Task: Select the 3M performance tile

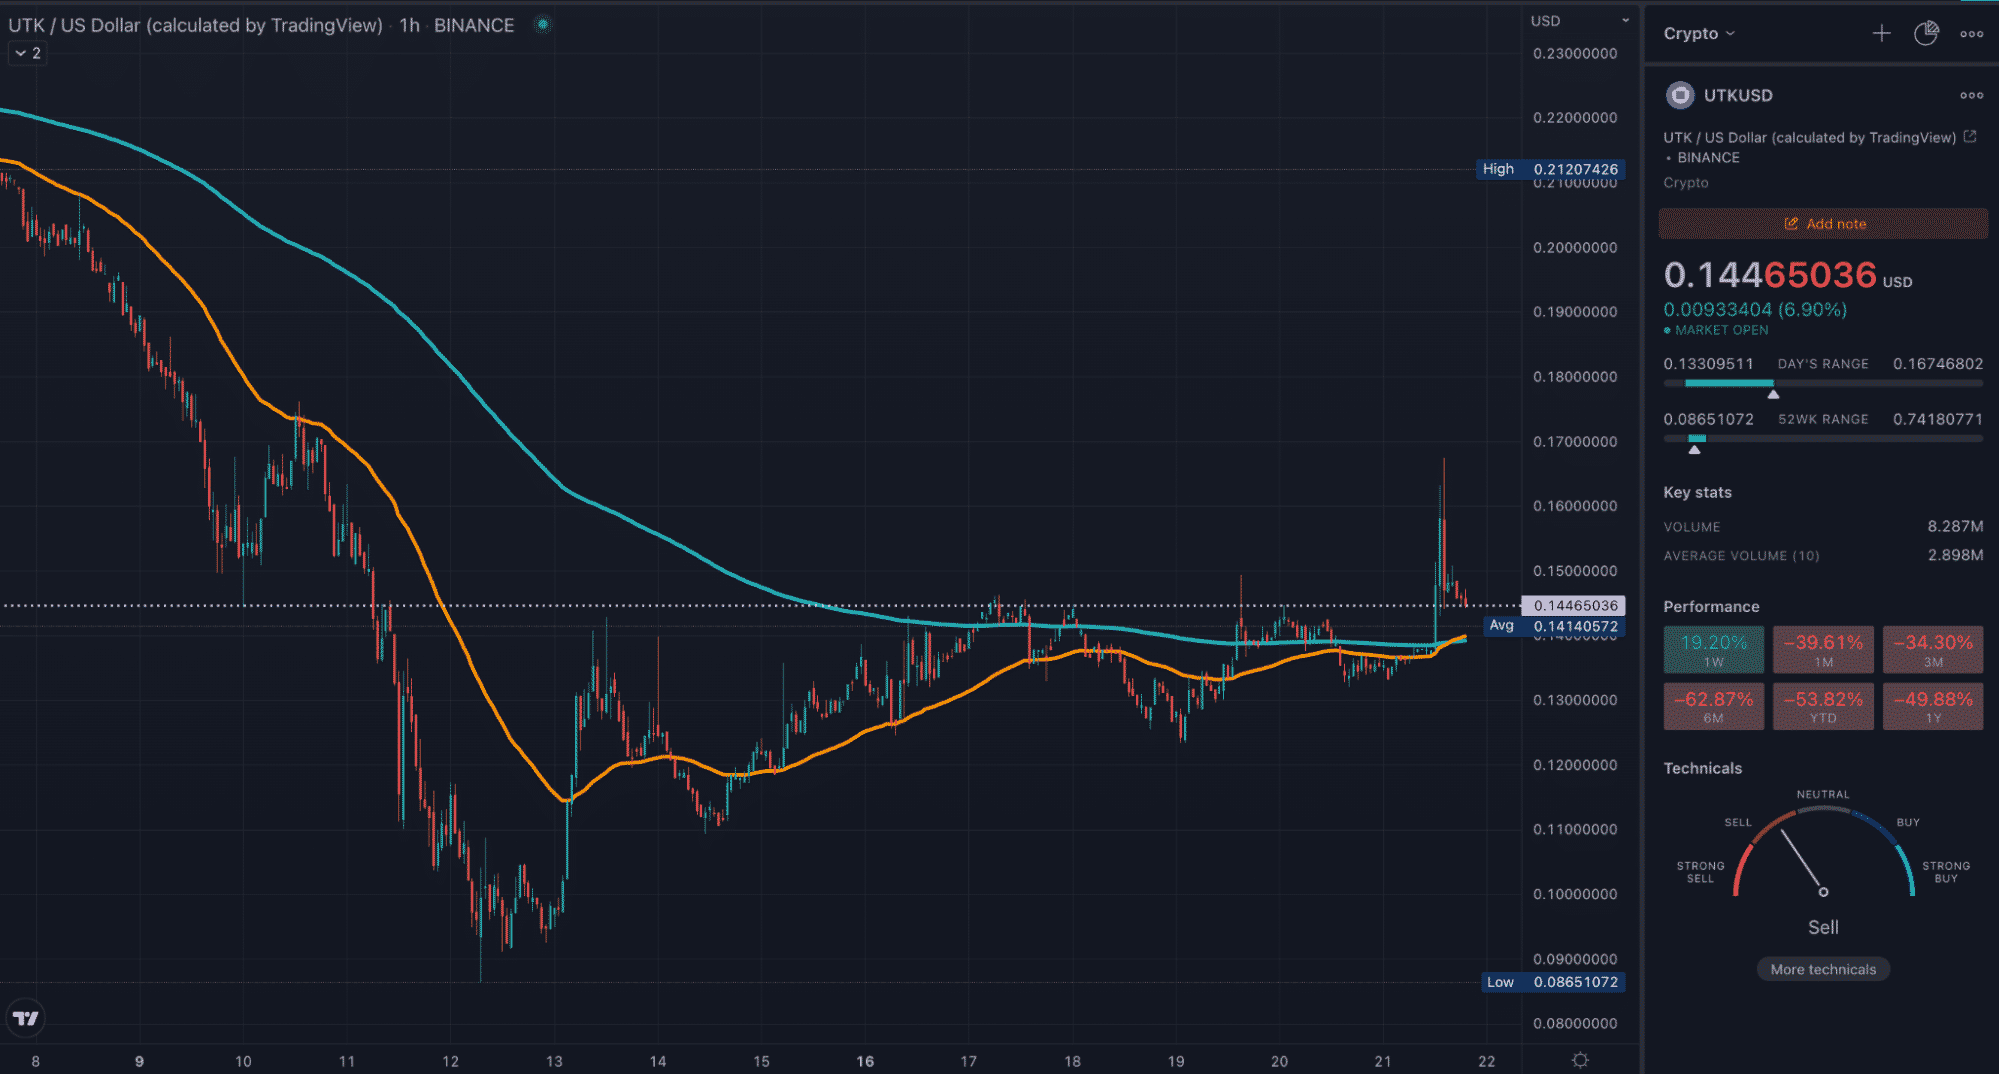Action: pyautogui.click(x=1932, y=649)
